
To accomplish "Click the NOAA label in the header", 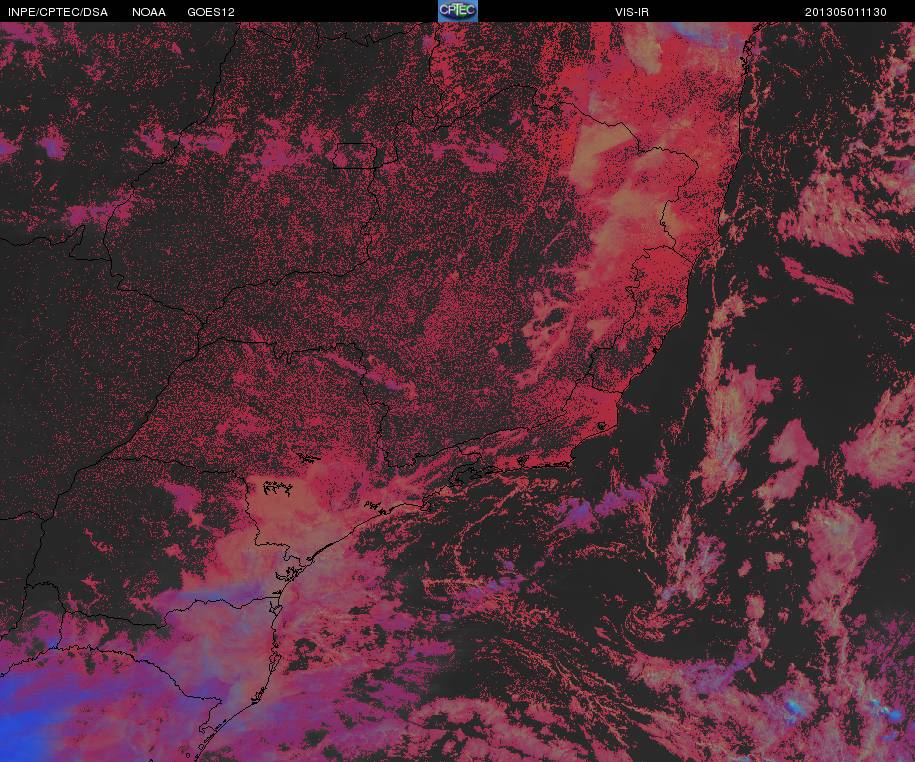I will click(149, 12).
